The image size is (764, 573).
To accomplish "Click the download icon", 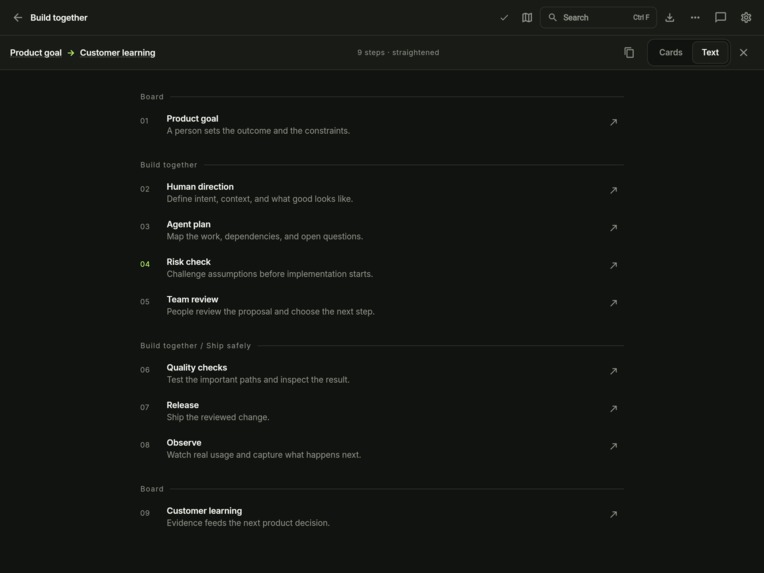I will pyautogui.click(x=670, y=18).
